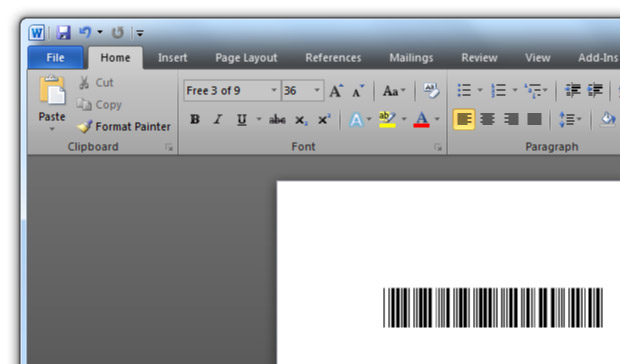Viewport: 620px width, 364px height.
Task: Toggle Align Text Left
Action: pyautogui.click(x=464, y=119)
